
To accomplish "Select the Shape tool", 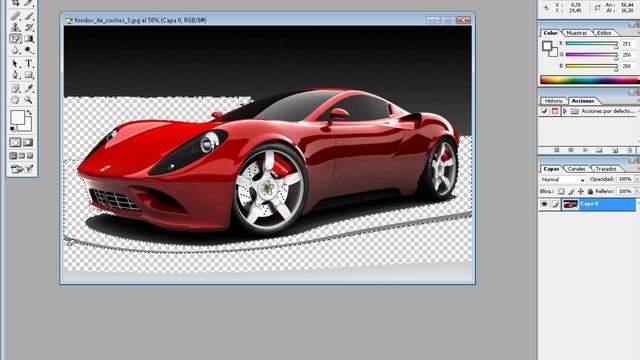I will 29,75.
